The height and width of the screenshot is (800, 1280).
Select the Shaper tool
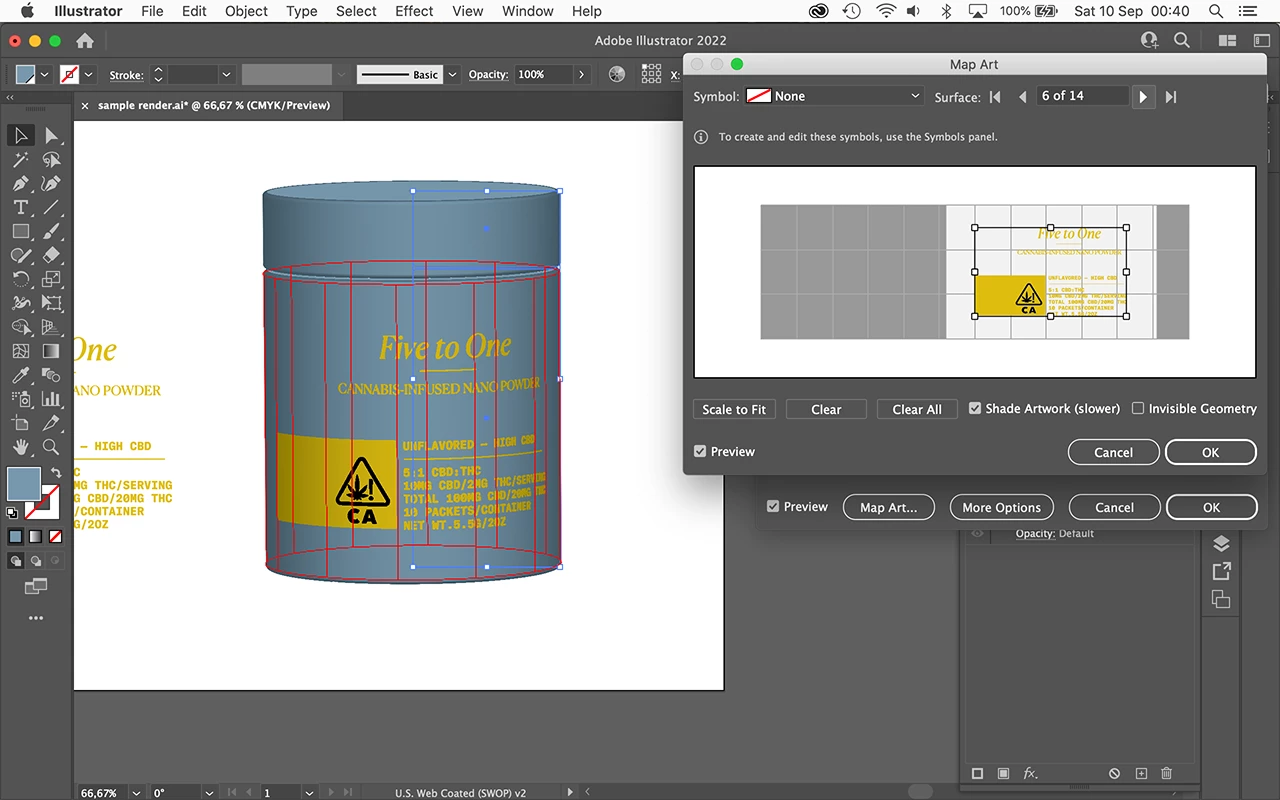(20, 255)
